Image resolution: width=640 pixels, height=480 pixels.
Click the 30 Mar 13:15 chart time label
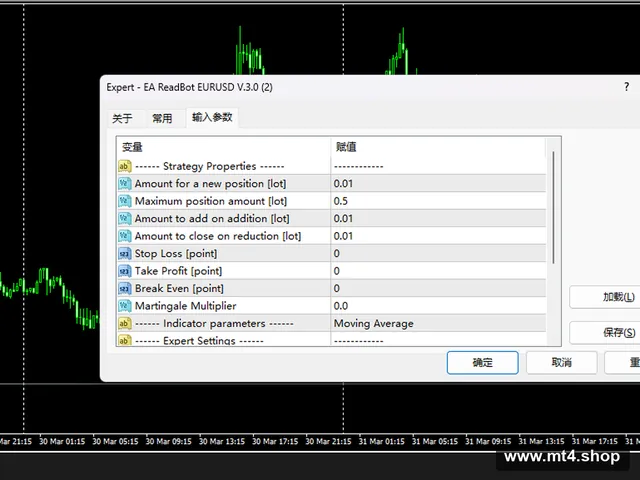(222, 441)
